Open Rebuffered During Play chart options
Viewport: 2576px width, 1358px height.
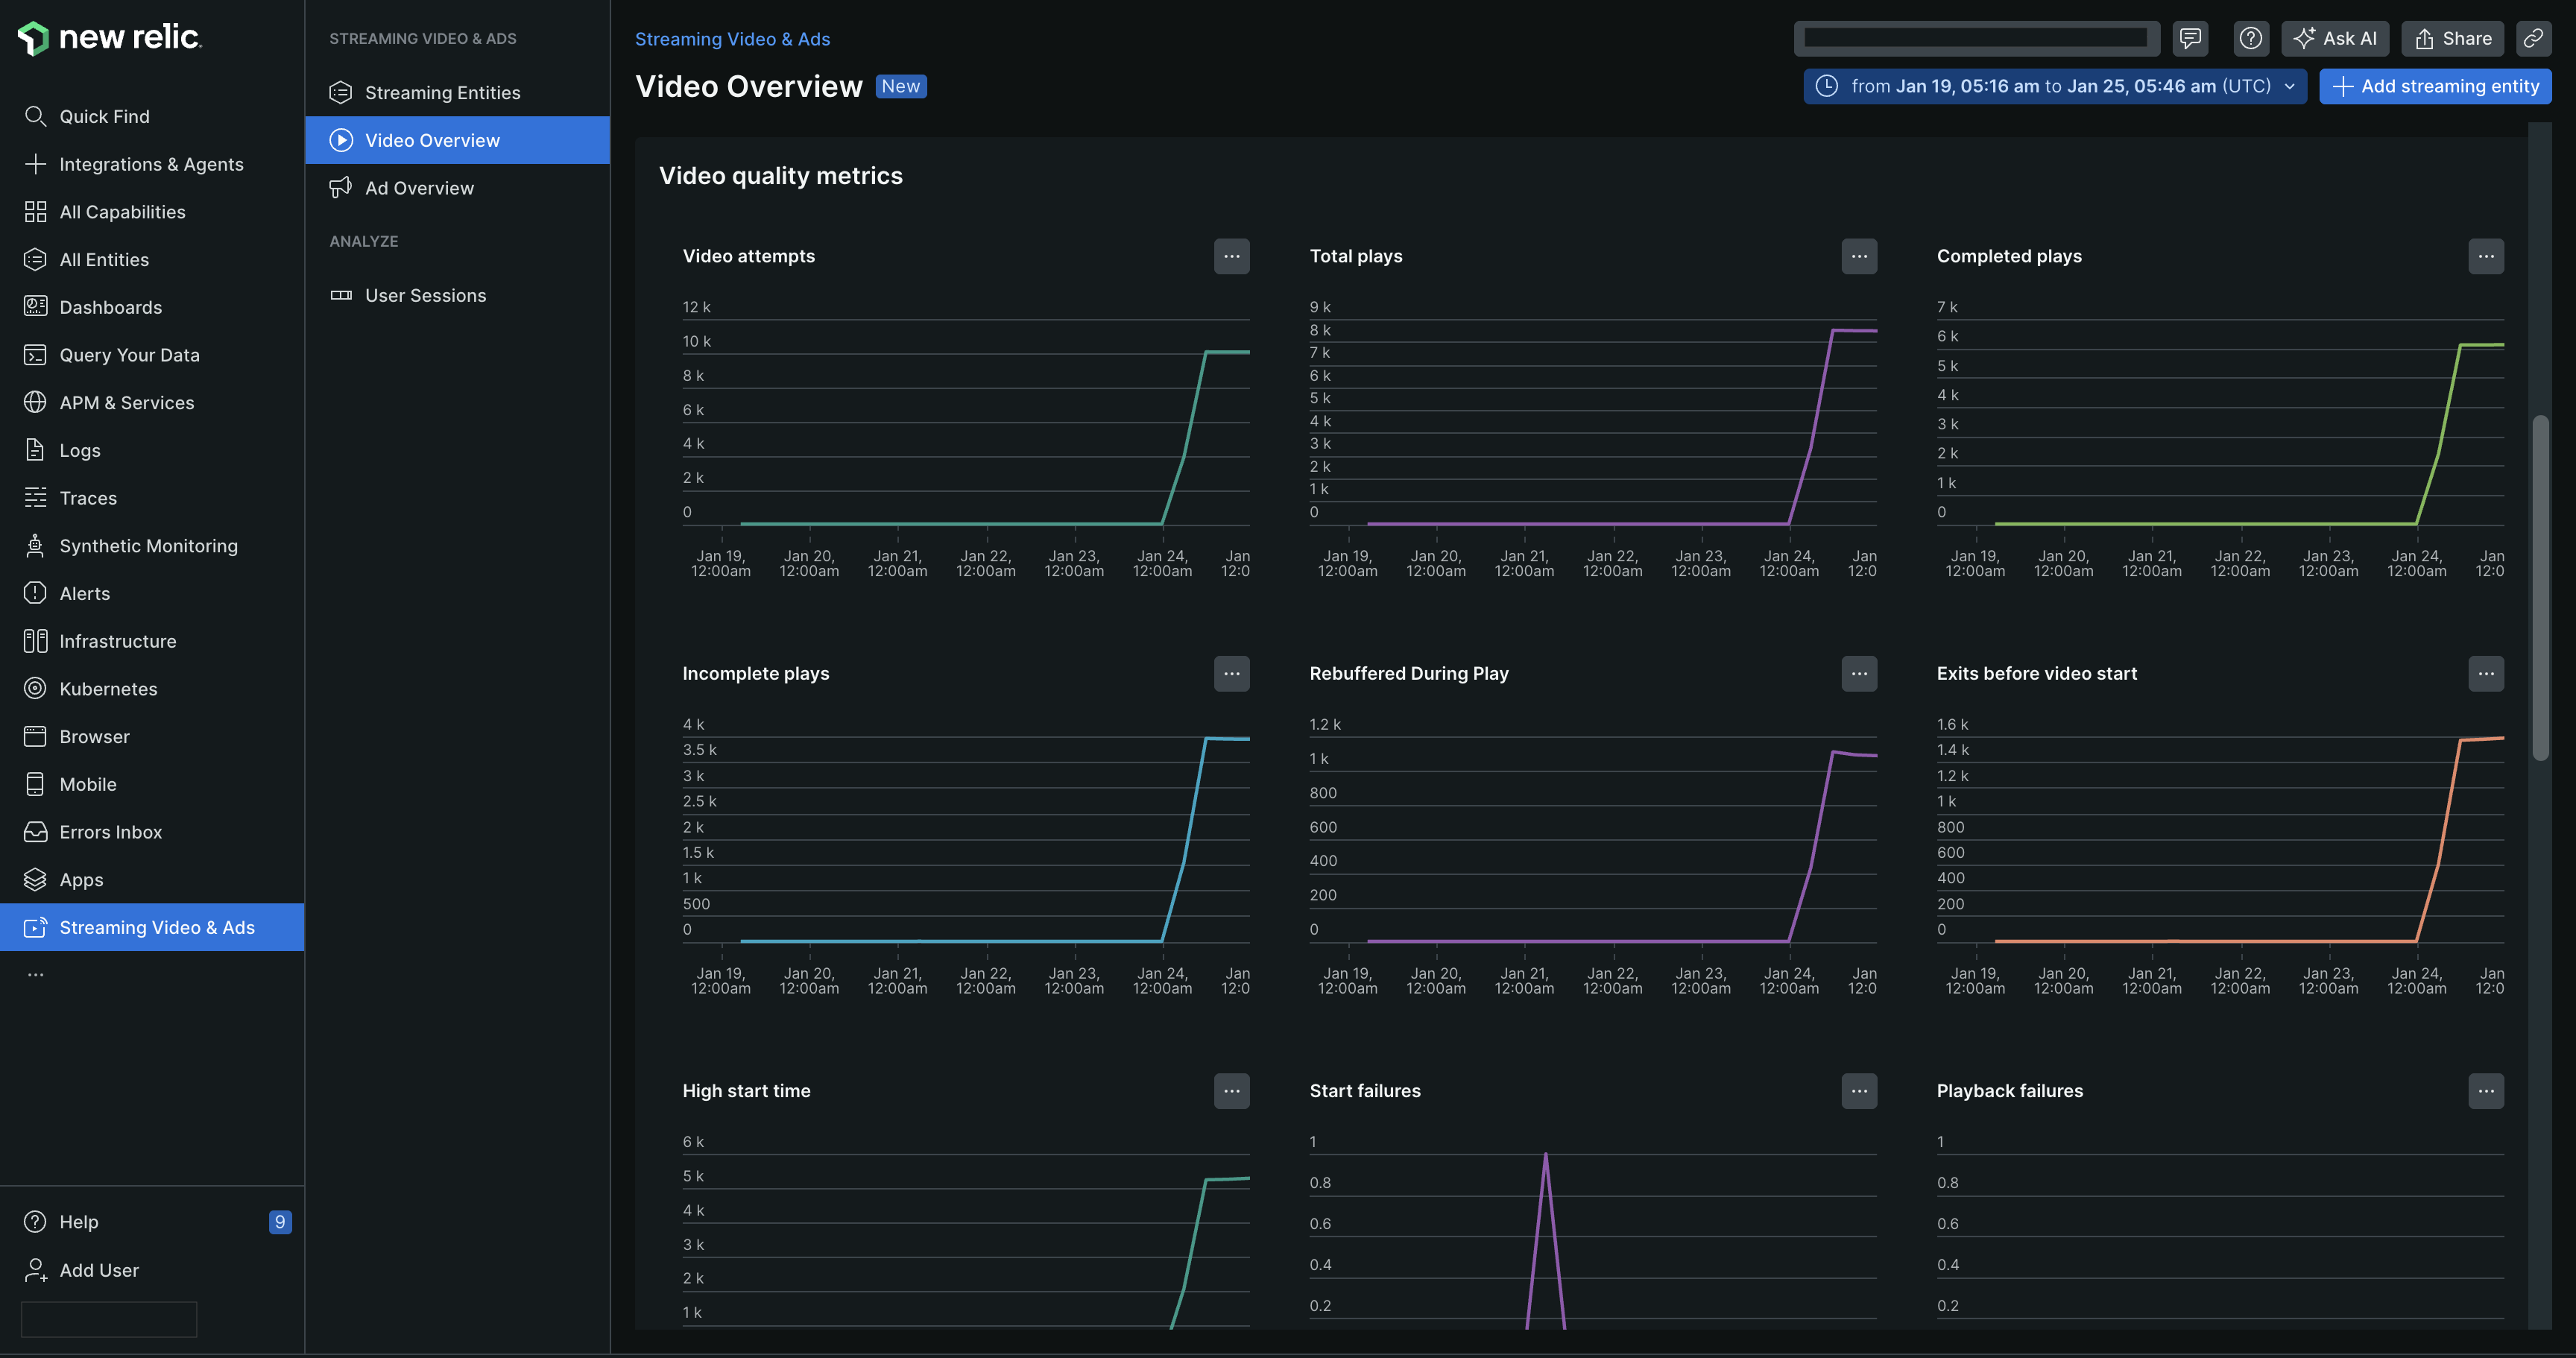(x=1858, y=674)
